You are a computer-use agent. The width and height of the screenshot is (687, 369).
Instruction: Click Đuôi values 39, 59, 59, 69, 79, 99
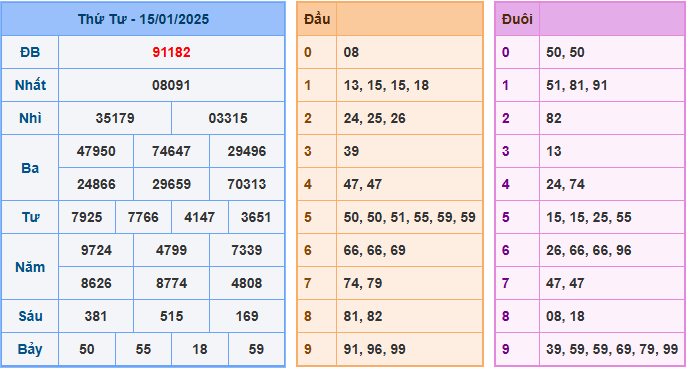pyautogui.click(x=612, y=349)
